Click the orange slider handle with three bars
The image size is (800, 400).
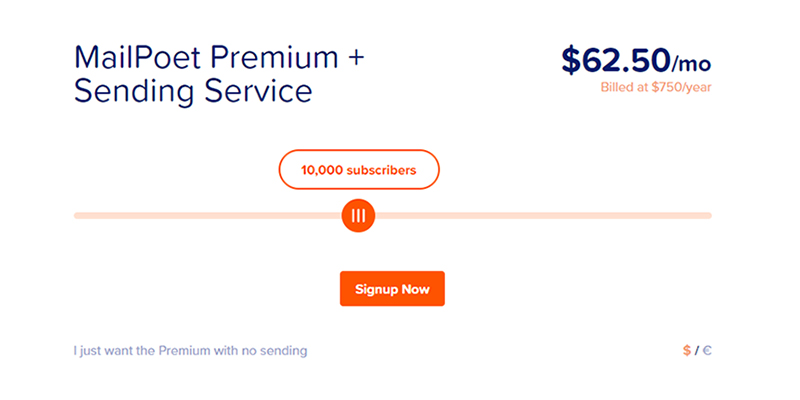click(358, 215)
